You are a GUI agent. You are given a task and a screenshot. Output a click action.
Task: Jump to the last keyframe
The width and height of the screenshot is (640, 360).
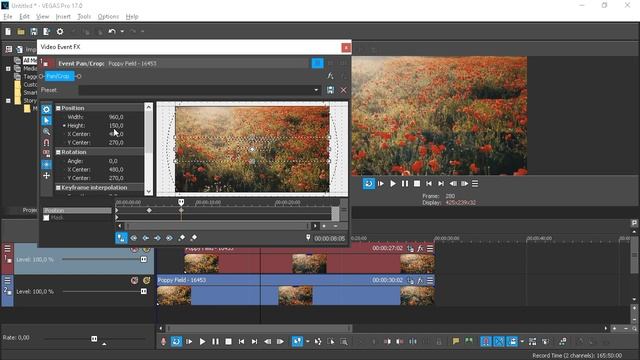169,238
